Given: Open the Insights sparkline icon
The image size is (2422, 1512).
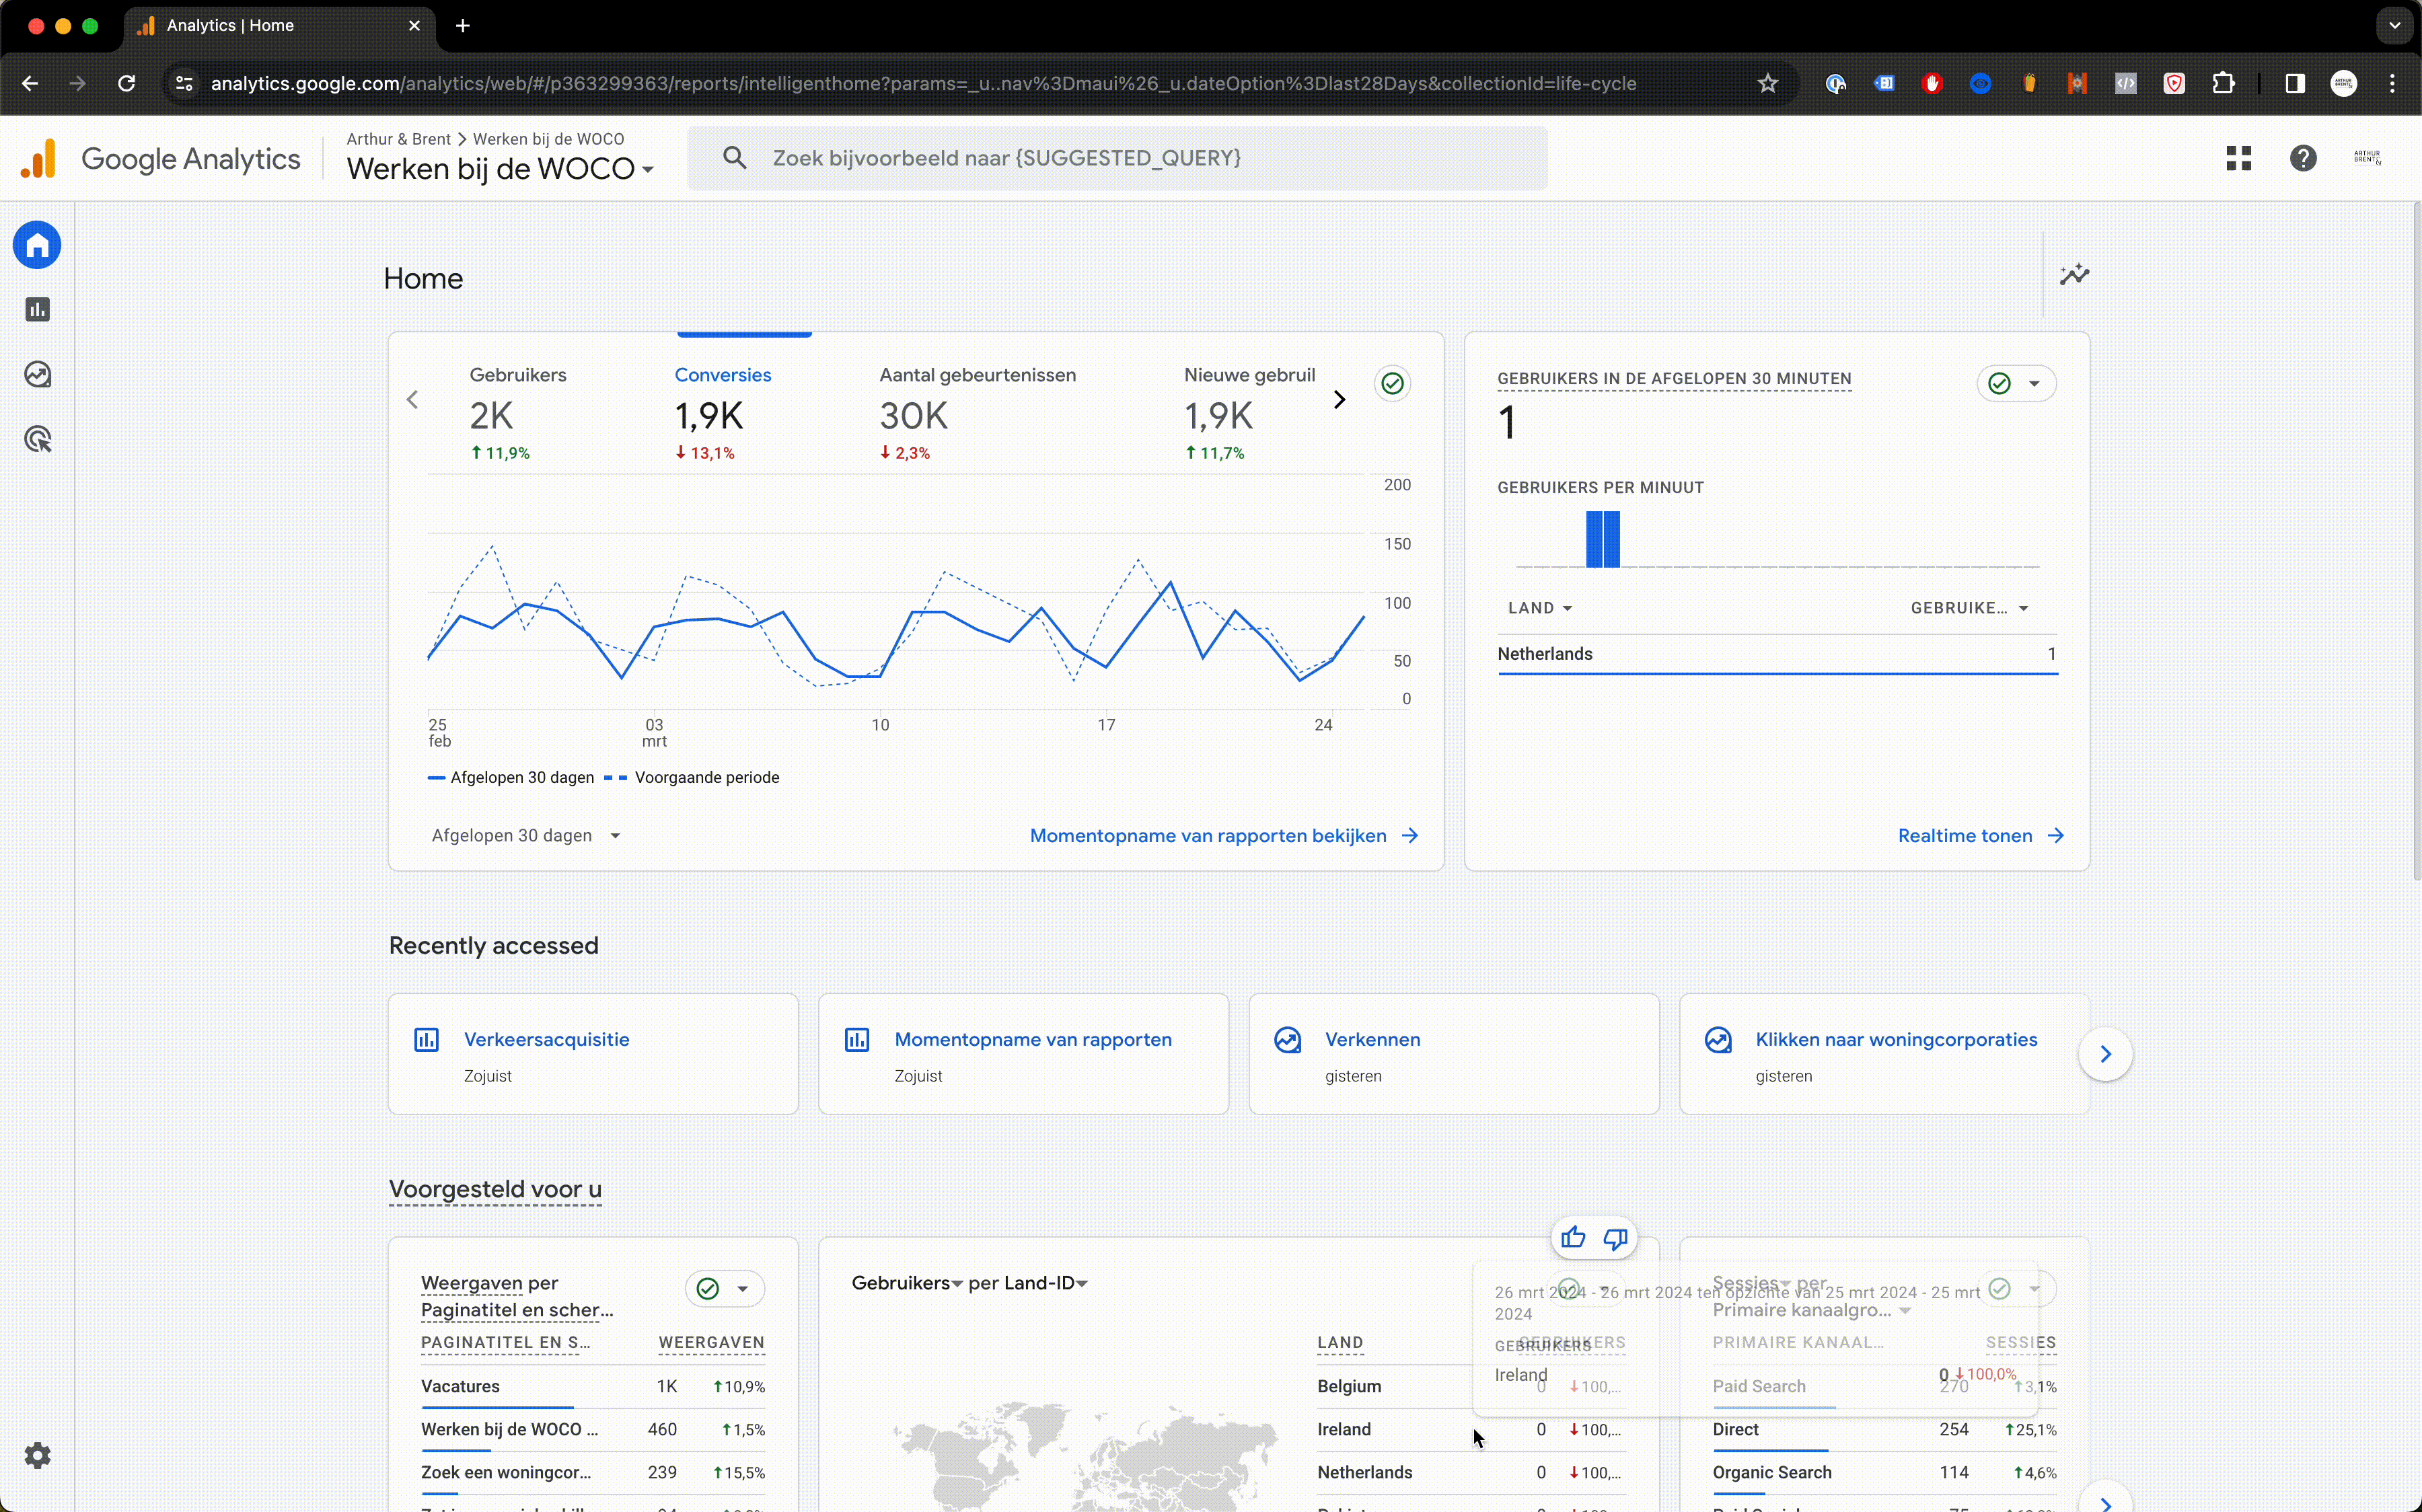Looking at the screenshot, I should coord(2074,275).
